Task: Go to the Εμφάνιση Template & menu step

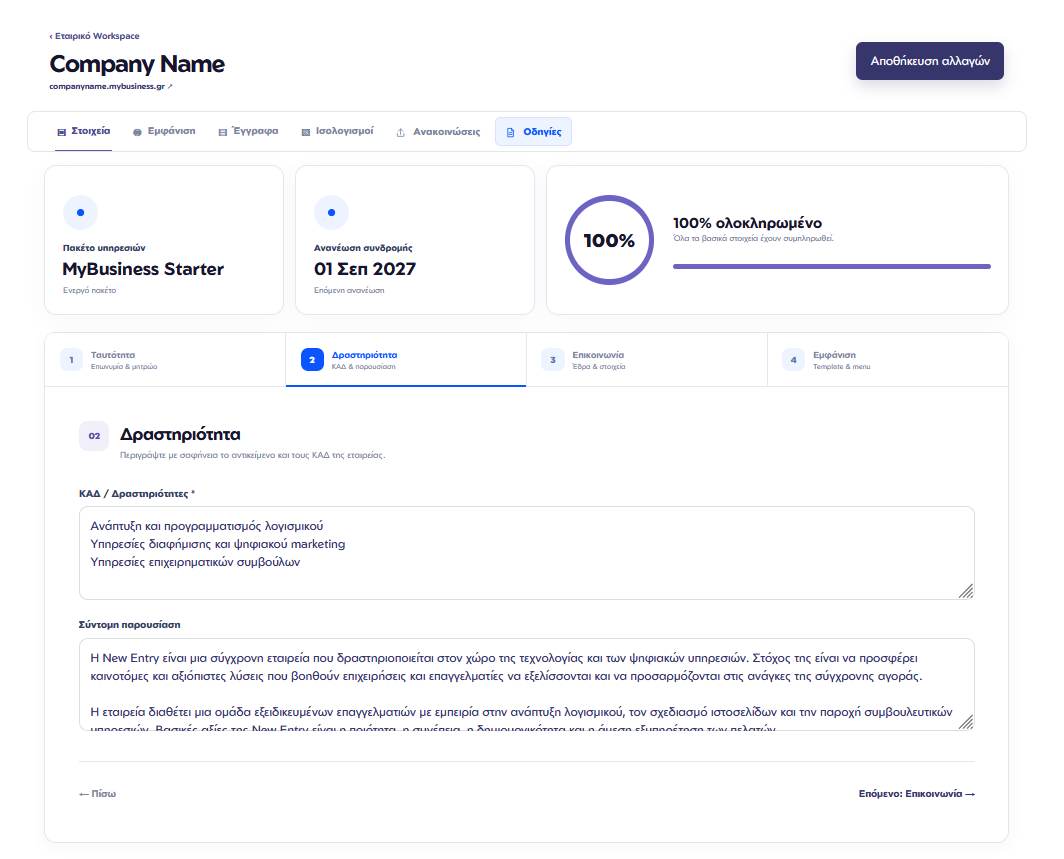Action: click(888, 360)
